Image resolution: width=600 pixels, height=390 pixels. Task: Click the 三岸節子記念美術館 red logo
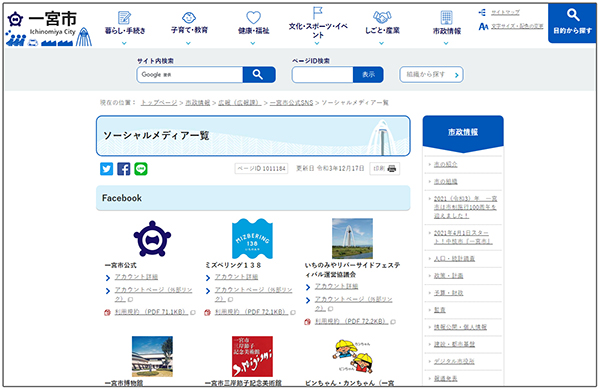pos(252,357)
